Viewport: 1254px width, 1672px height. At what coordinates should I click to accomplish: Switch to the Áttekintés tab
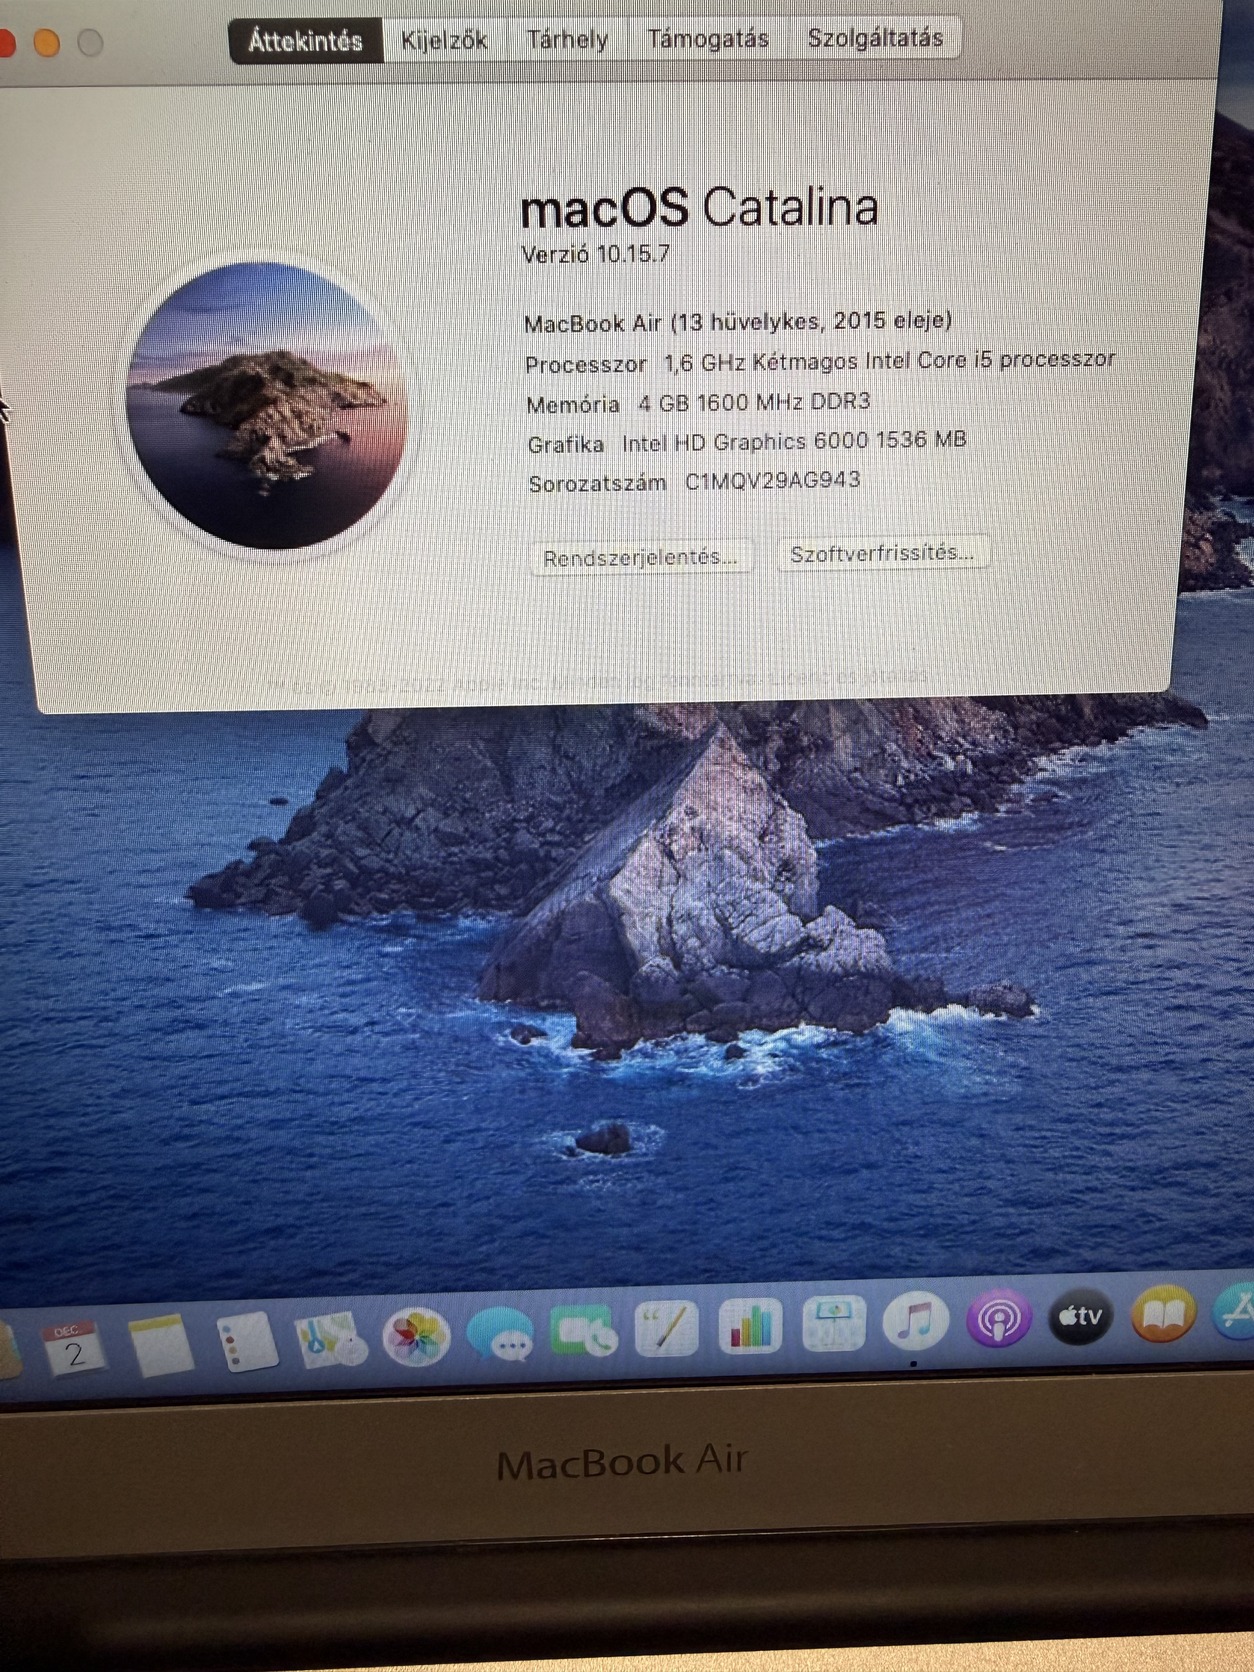pyautogui.click(x=306, y=41)
